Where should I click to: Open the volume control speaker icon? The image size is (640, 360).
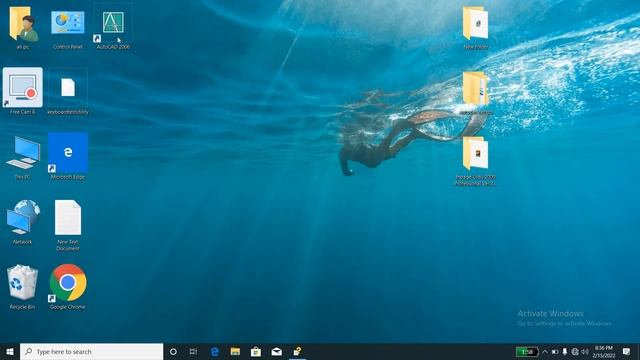click(585, 351)
